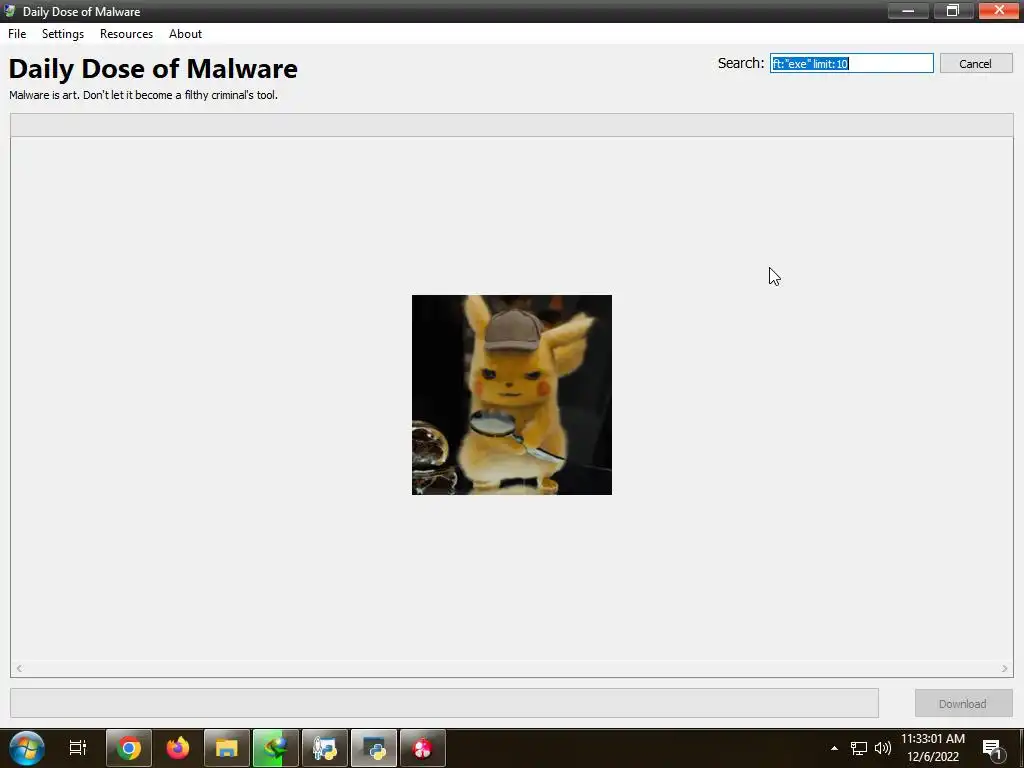Viewport: 1024px width, 768px height.
Task: Click the detective Pikachu image
Action: [512, 394]
